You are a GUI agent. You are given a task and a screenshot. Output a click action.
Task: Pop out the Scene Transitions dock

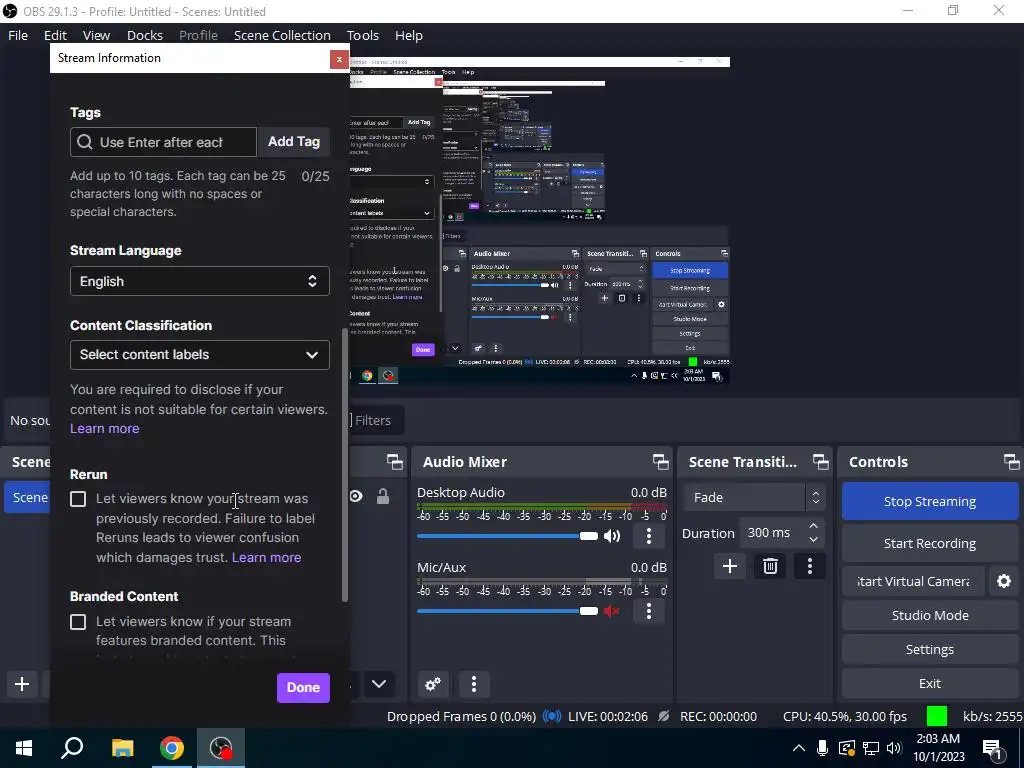(820, 462)
